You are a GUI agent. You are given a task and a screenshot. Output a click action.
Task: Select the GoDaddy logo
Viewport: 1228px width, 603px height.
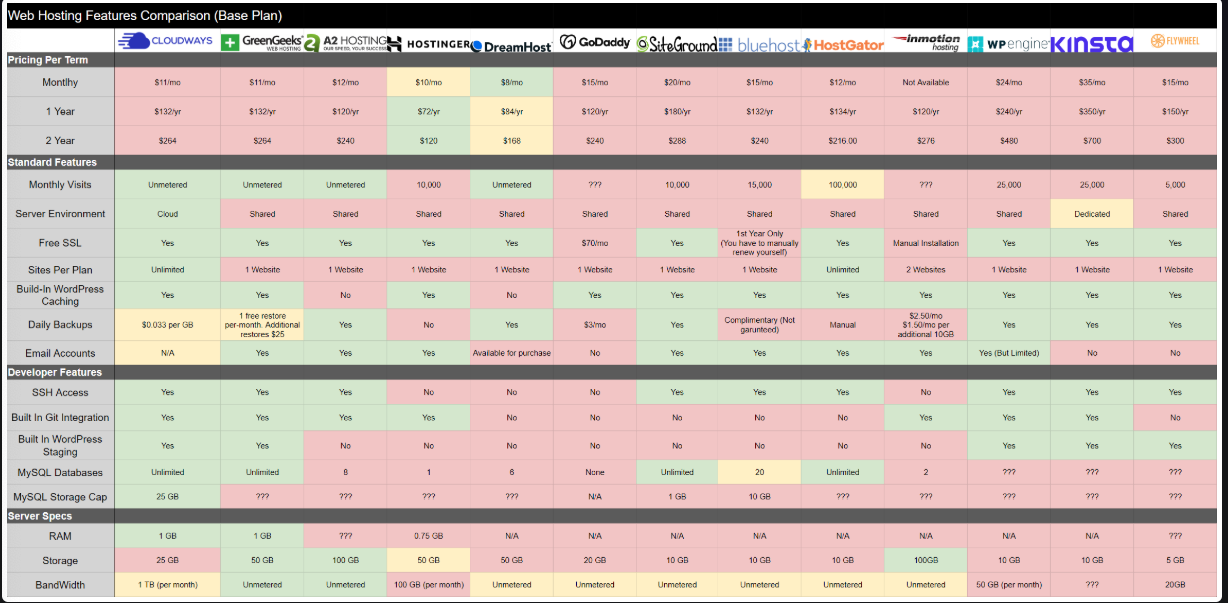click(594, 42)
